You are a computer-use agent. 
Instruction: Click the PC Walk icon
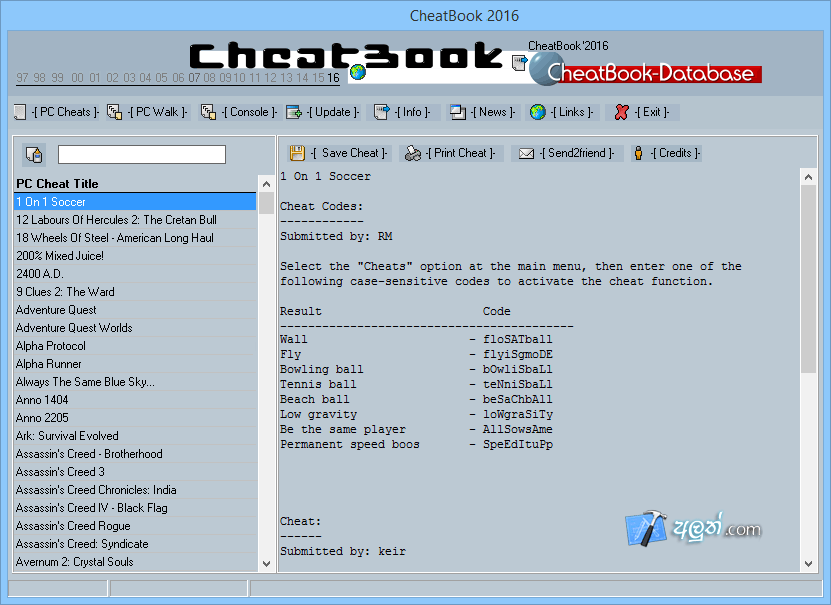coord(114,112)
